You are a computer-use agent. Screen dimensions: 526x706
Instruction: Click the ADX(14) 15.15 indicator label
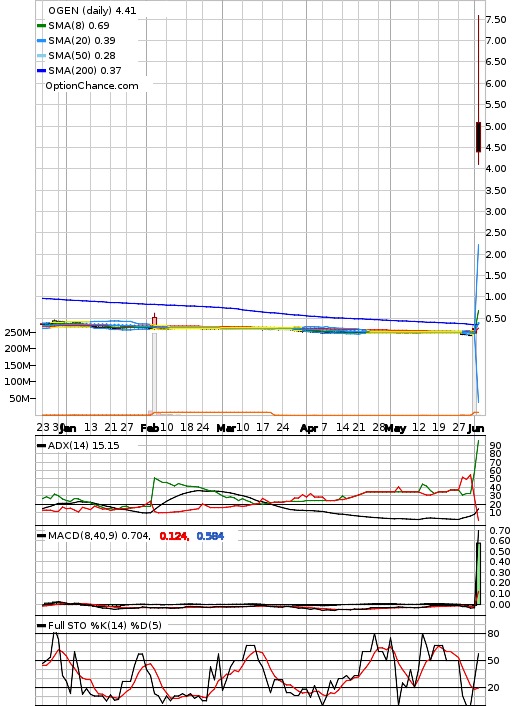pos(84,446)
